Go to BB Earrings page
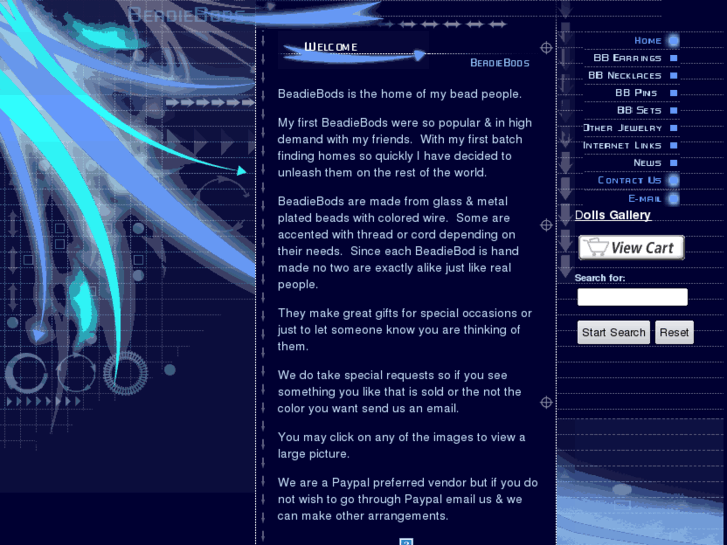727x545 pixels. tap(627, 58)
